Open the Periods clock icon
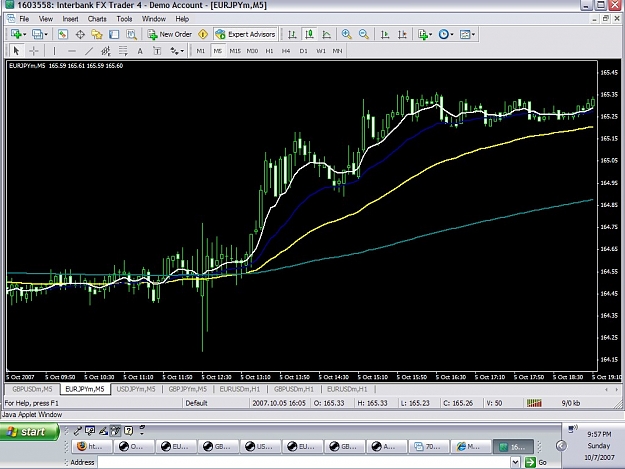The width and height of the screenshot is (625, 469). 443,34
